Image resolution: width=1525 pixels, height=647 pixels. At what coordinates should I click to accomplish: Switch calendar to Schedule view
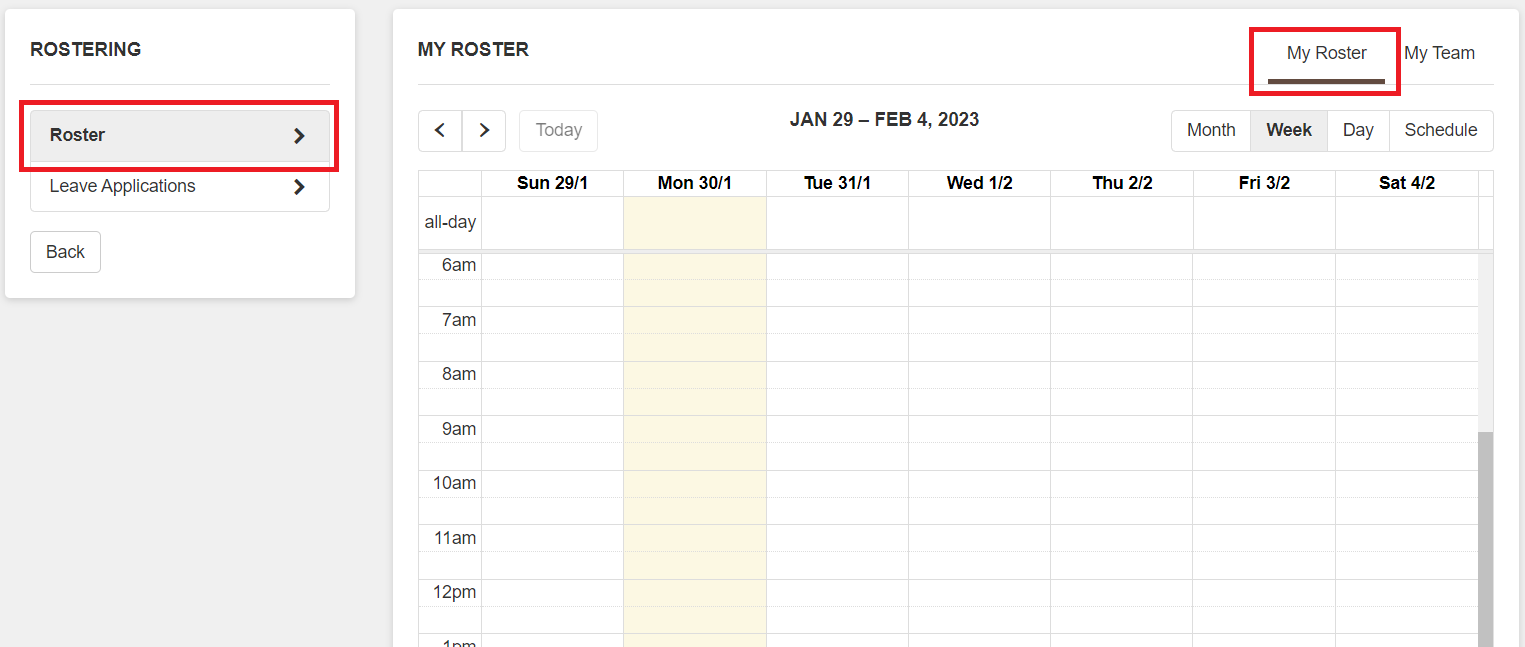click(x=1440, y=131)
